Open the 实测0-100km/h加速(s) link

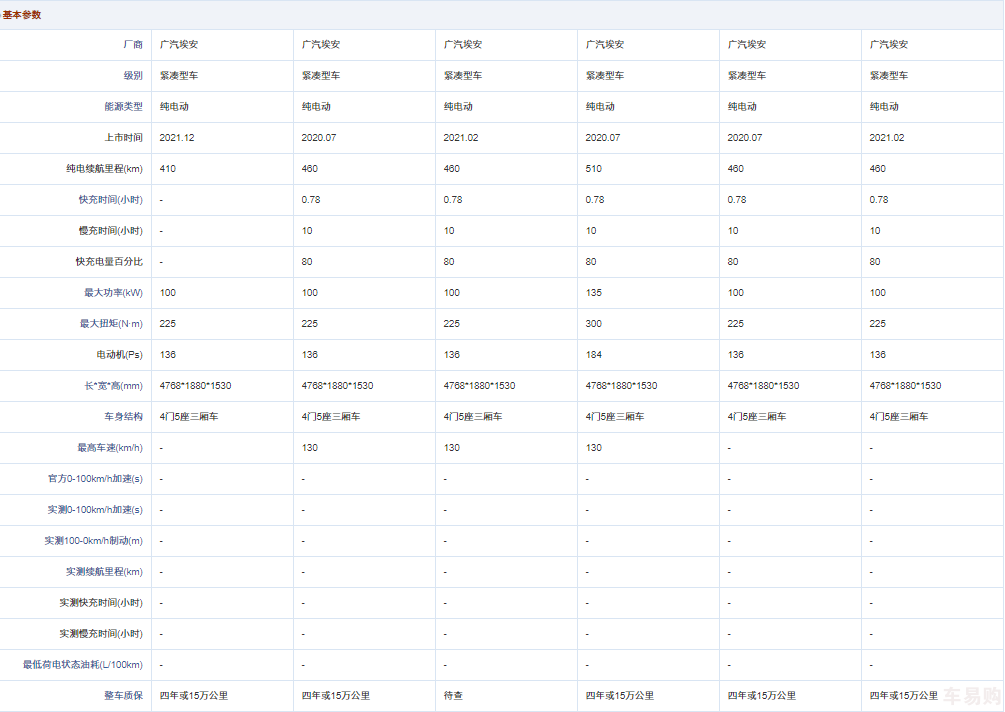click(95, 509)
